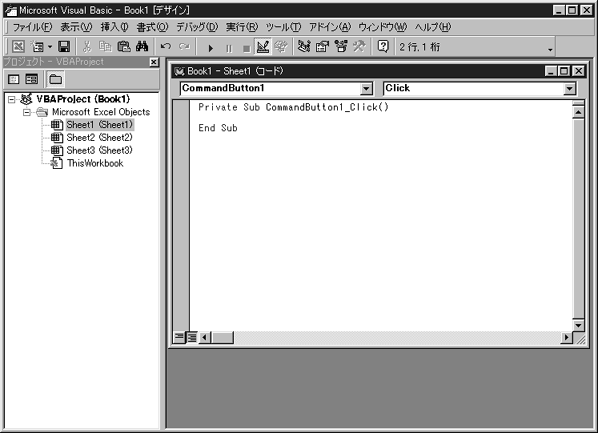Viewport: 598px width, 433px height.
Task: Click code window scroll left arrow
Action: 205,337
